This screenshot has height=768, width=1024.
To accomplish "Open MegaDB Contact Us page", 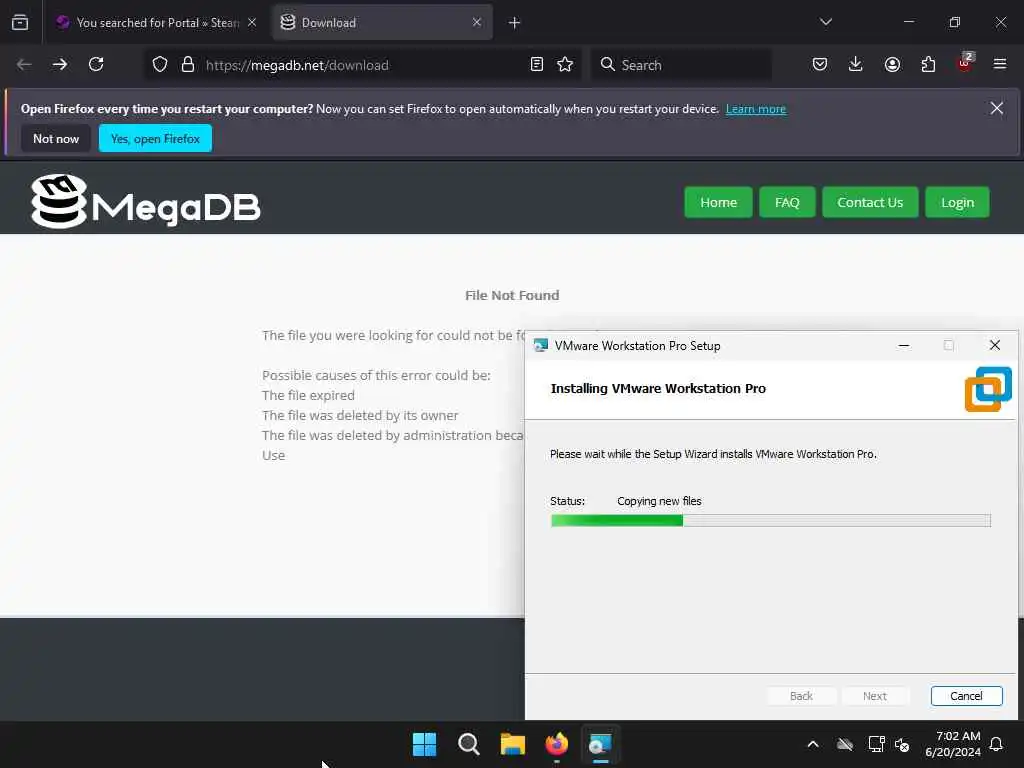I will pyautogui.click(x=870, y=202).
